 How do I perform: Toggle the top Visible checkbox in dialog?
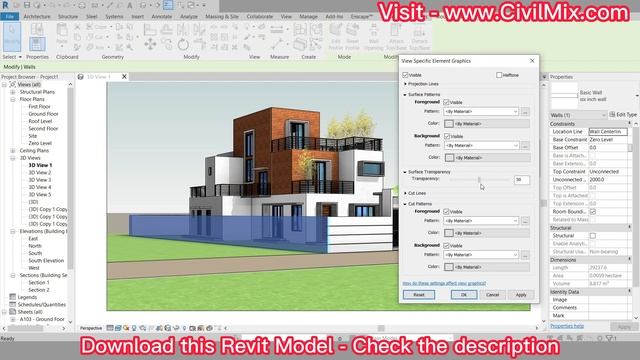[x=405, y=75]
